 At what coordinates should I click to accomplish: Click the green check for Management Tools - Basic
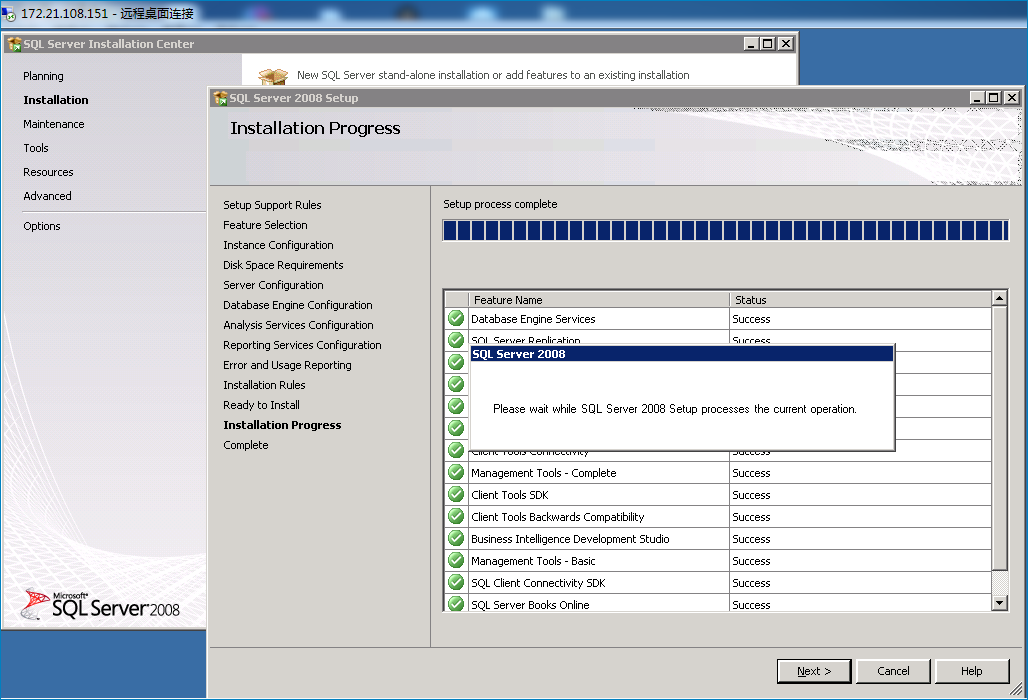click(x=456, y=560)
